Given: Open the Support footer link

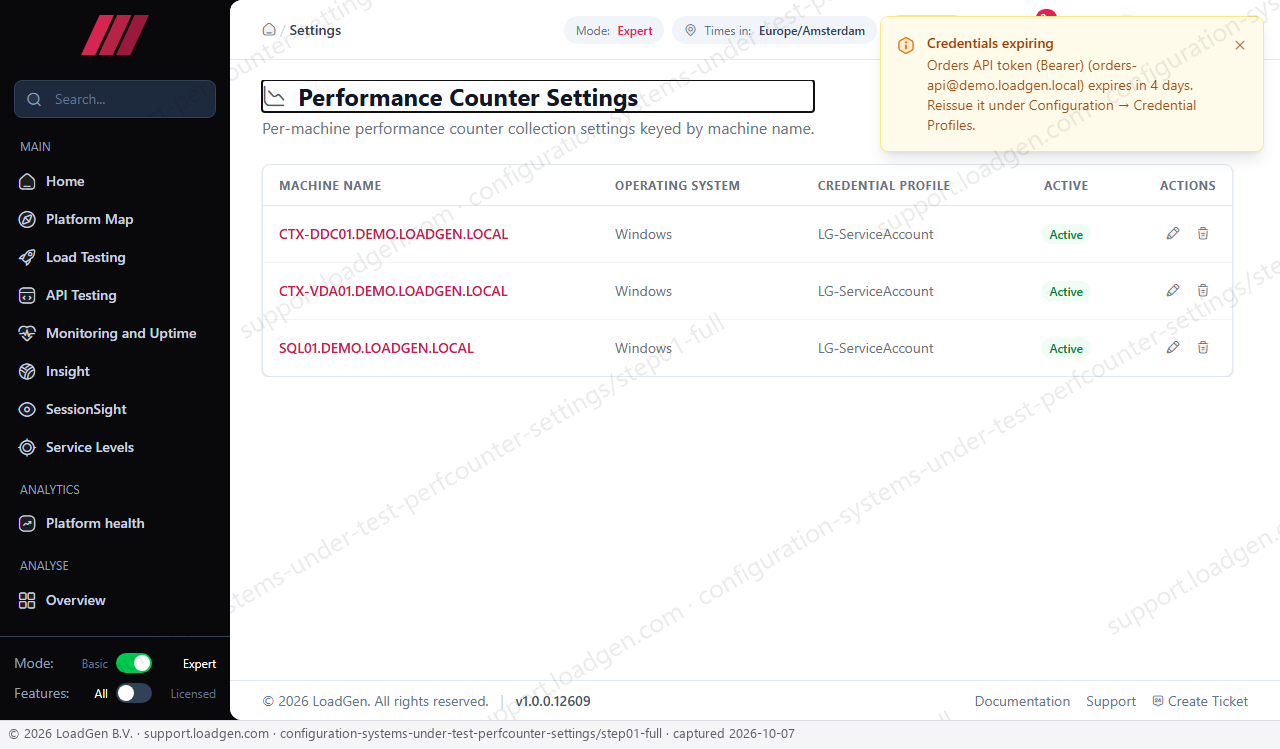Looking at the screenshot, I should pos(1111,701).
